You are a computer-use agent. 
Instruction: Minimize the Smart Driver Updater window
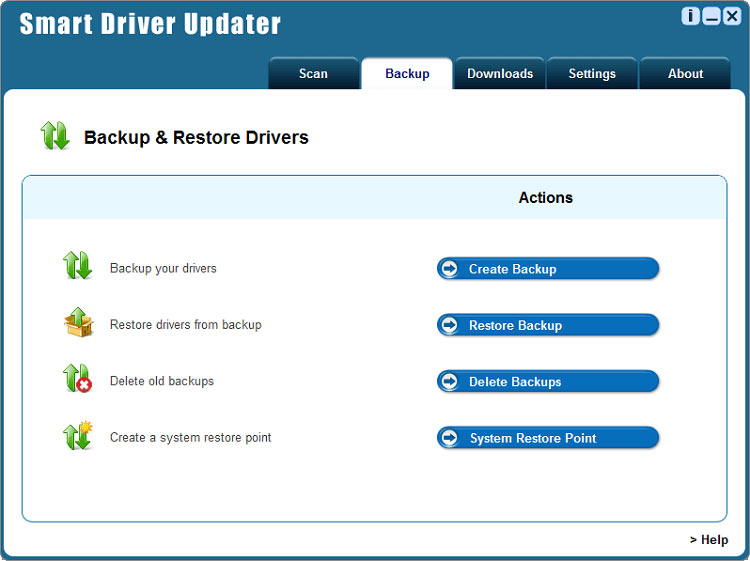[711, 16]
